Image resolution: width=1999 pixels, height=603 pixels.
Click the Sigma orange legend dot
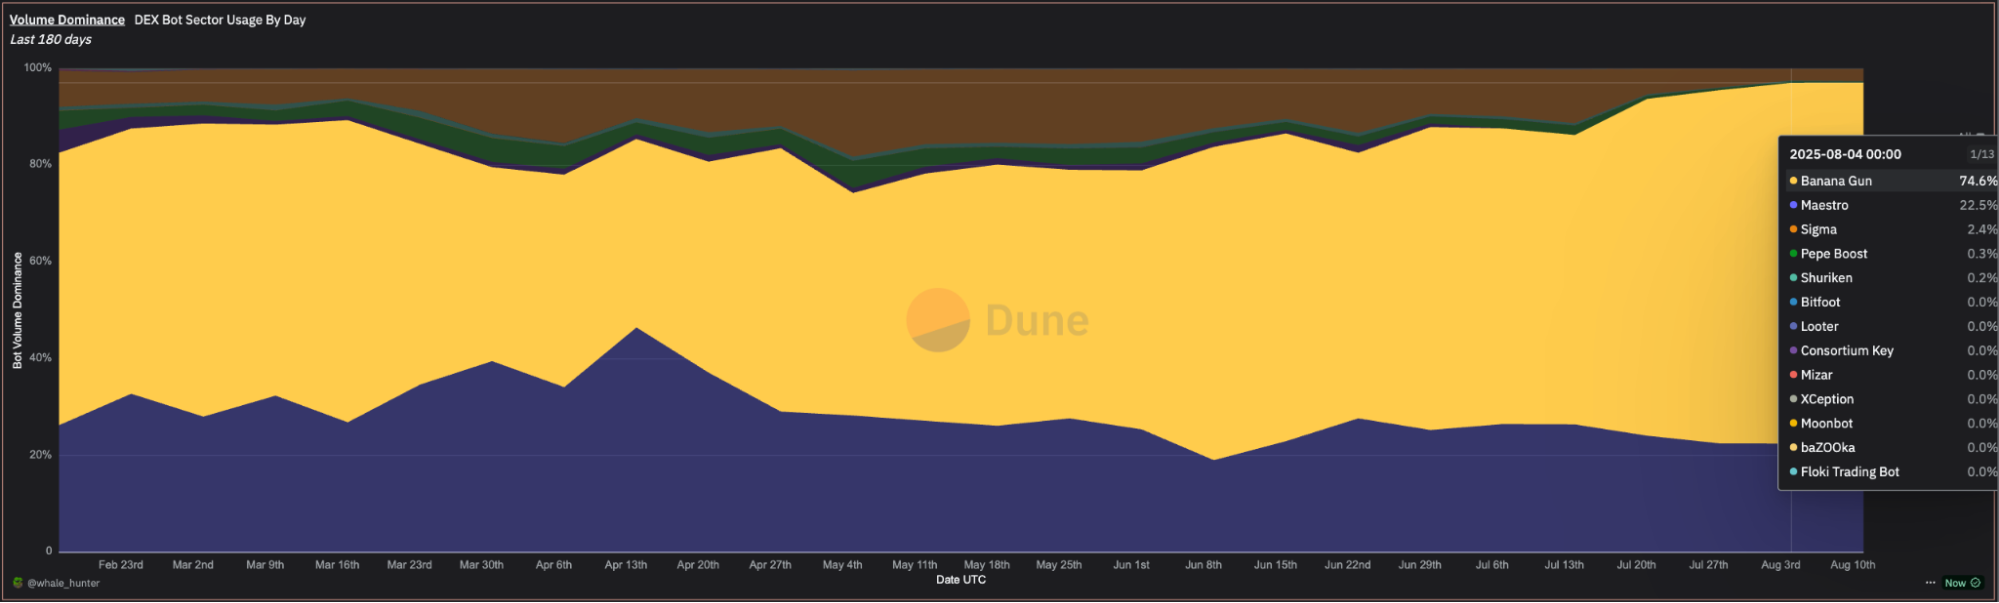coord(1793,229)
